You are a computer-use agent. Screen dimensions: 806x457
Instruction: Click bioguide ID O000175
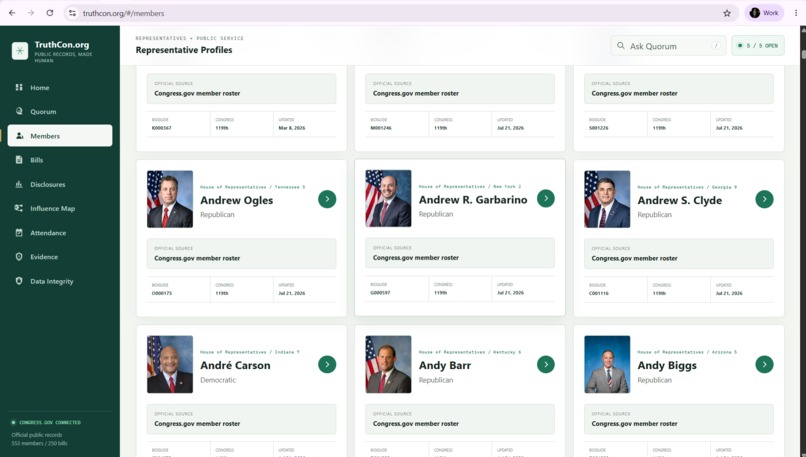(162, 293)
